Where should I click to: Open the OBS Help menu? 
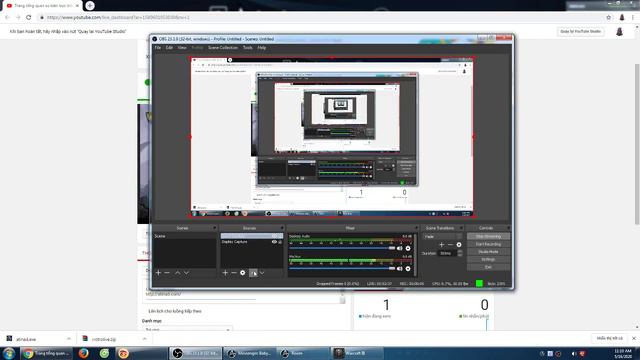pyautogui.click(x=262, y=48)
